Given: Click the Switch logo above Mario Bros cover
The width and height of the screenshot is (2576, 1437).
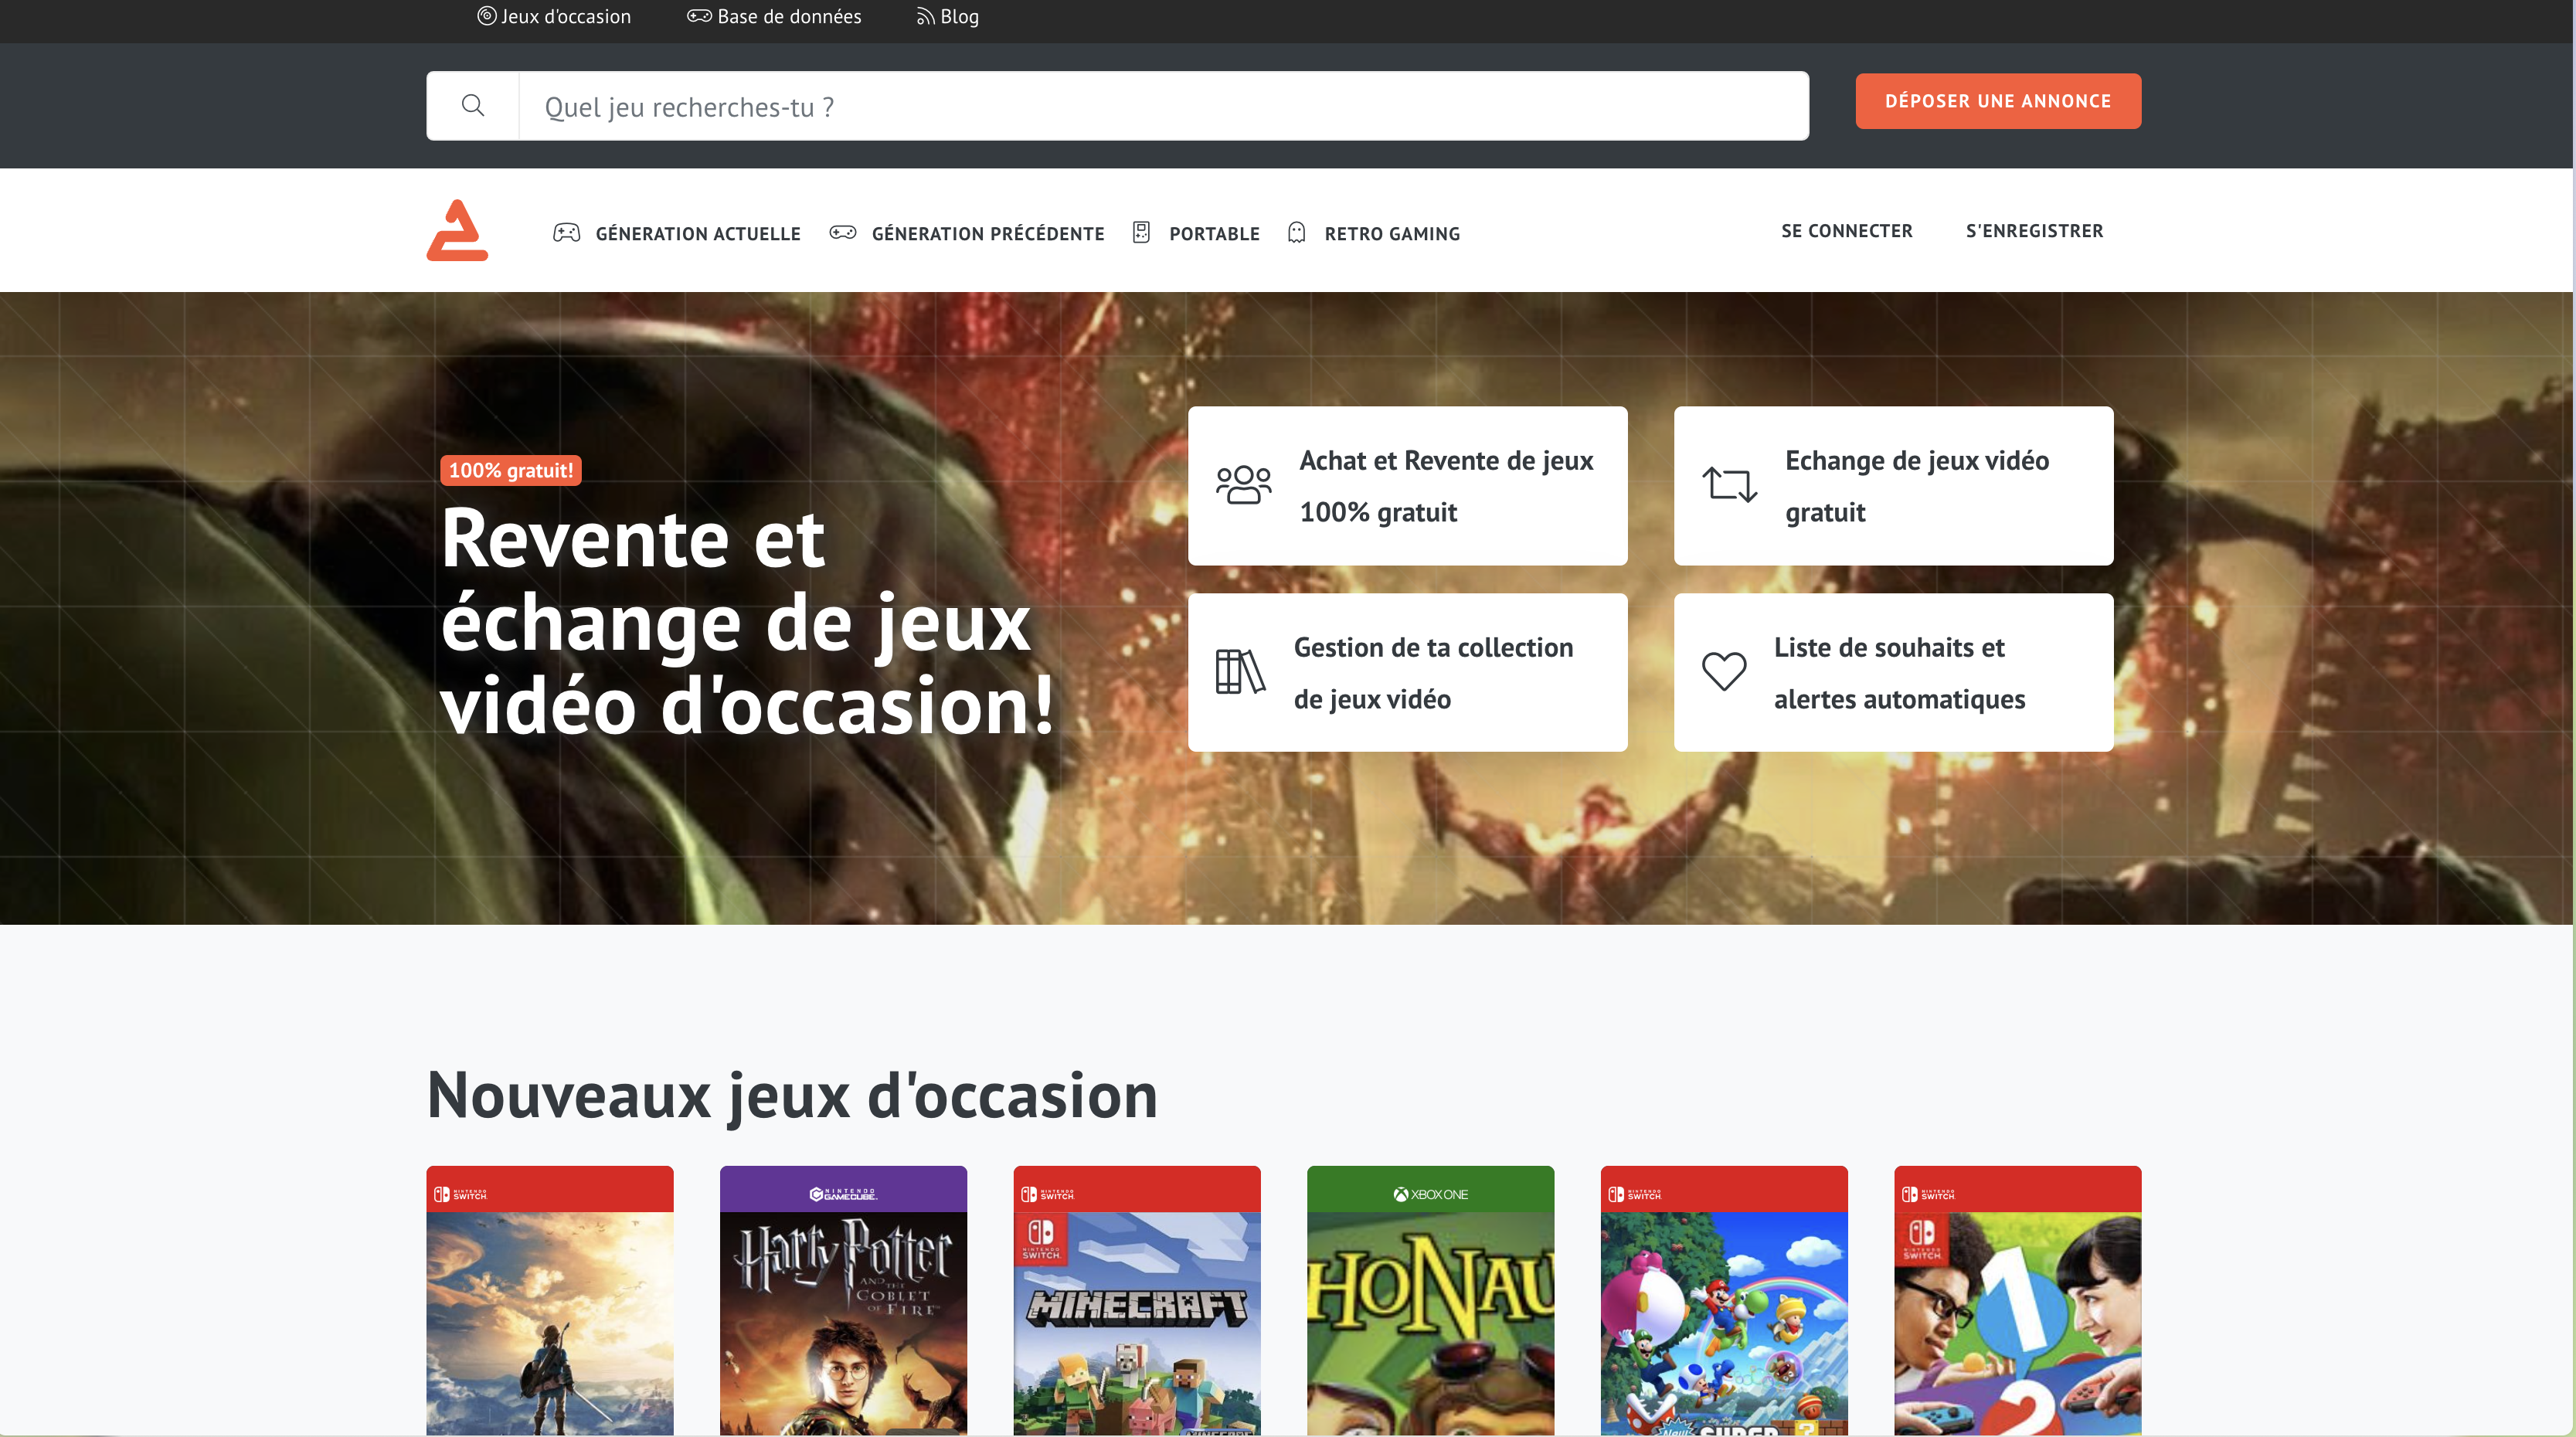Looking at the screenshot, I should 1634,1194.
